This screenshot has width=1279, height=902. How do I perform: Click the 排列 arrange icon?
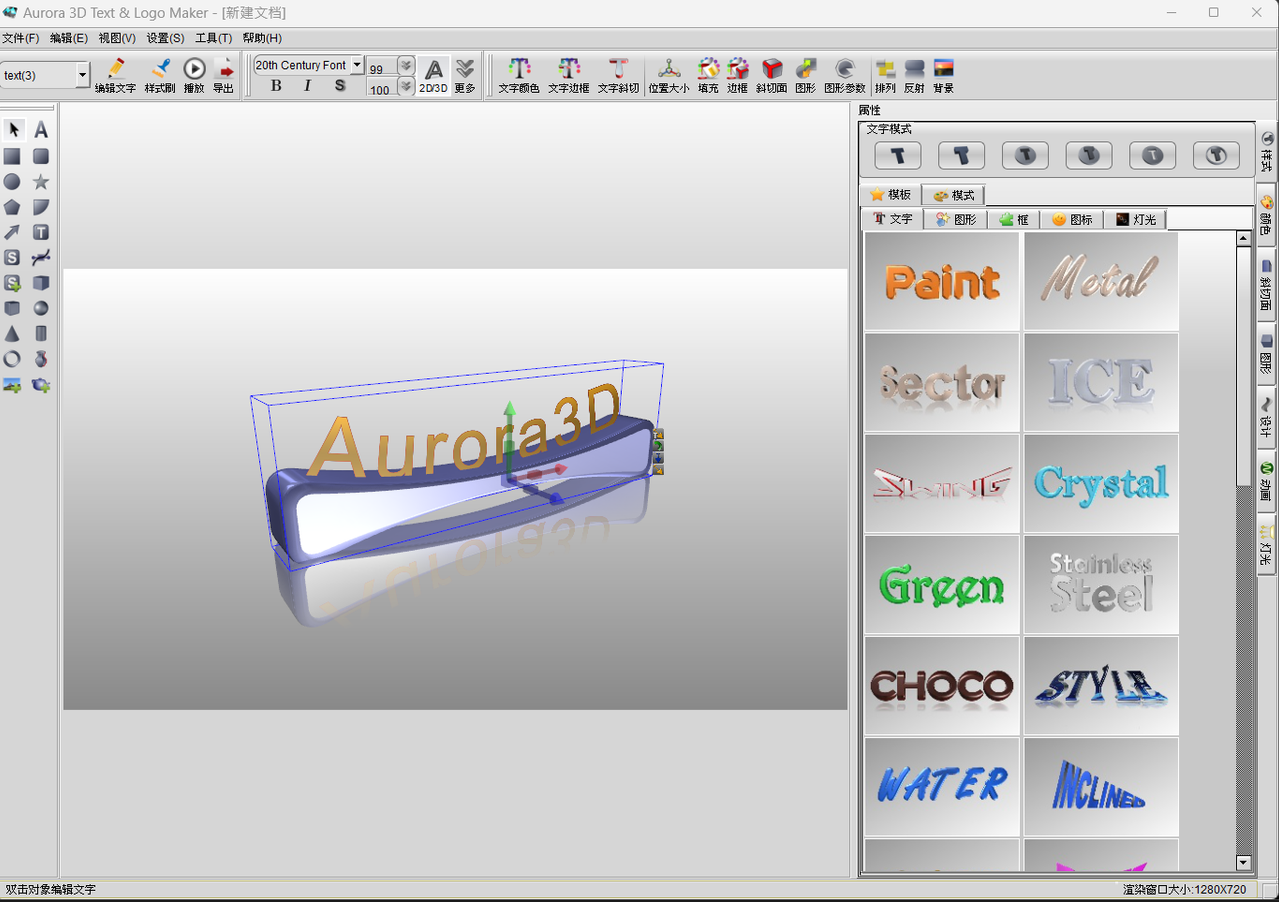[885, 75]
